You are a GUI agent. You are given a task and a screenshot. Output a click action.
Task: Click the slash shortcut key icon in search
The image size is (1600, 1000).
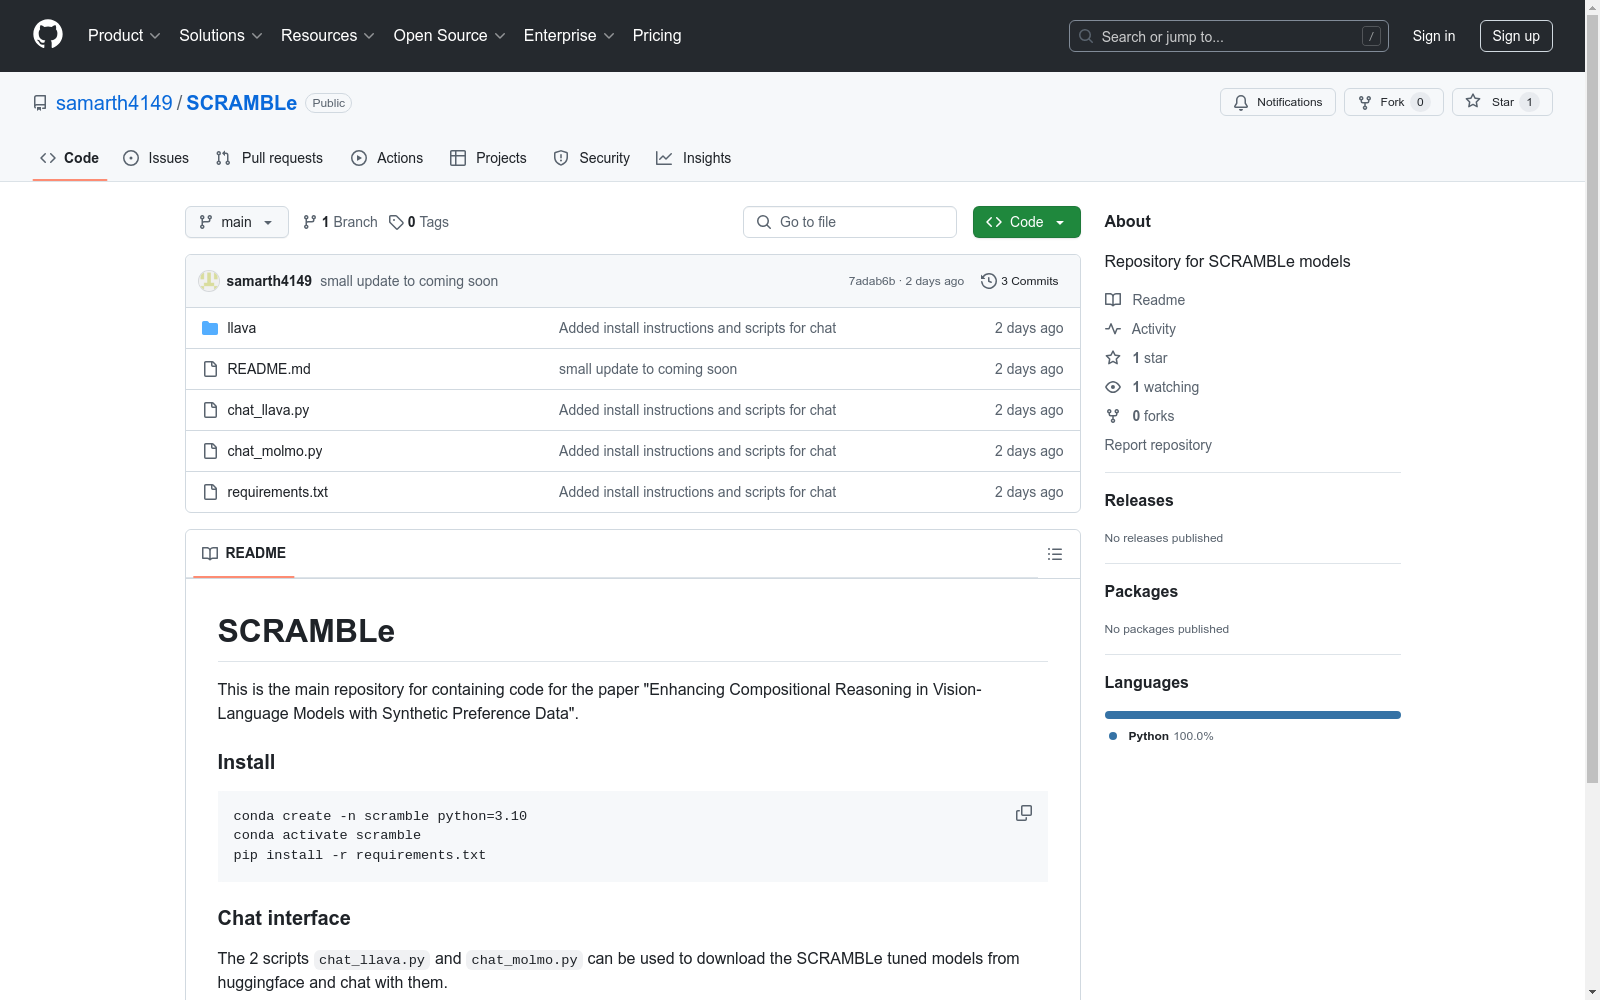[1371, 36]
